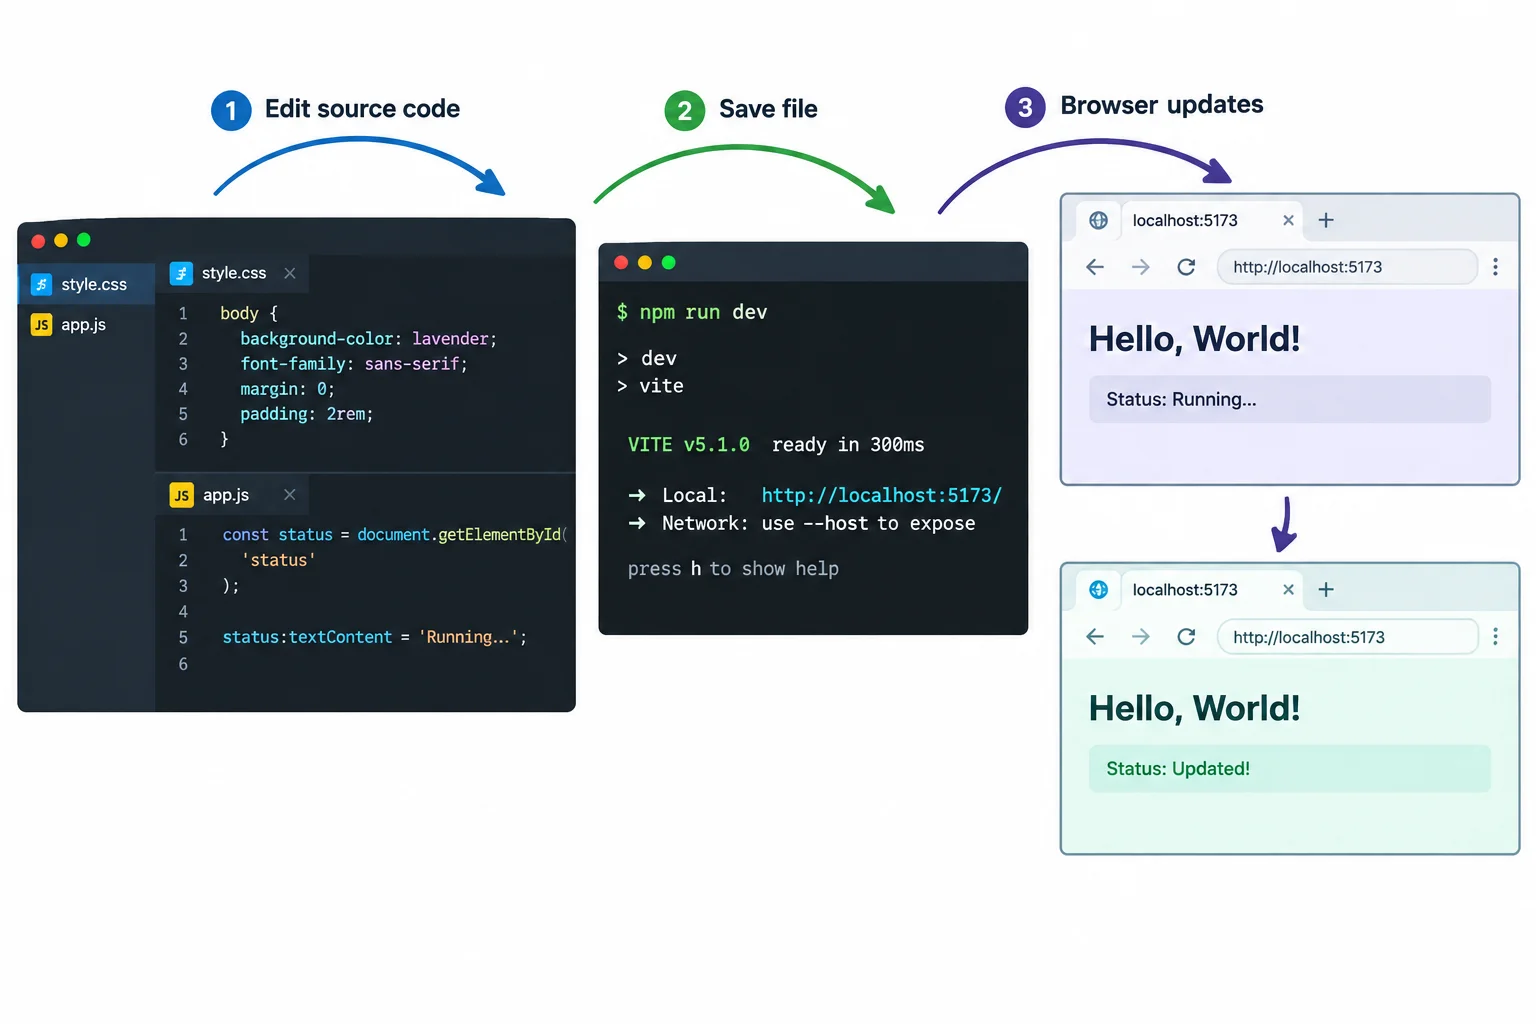
Task: Click the 'font-family: sans-serif;' line in style.css
Action: pyautogui.click(x=354, y=364)
